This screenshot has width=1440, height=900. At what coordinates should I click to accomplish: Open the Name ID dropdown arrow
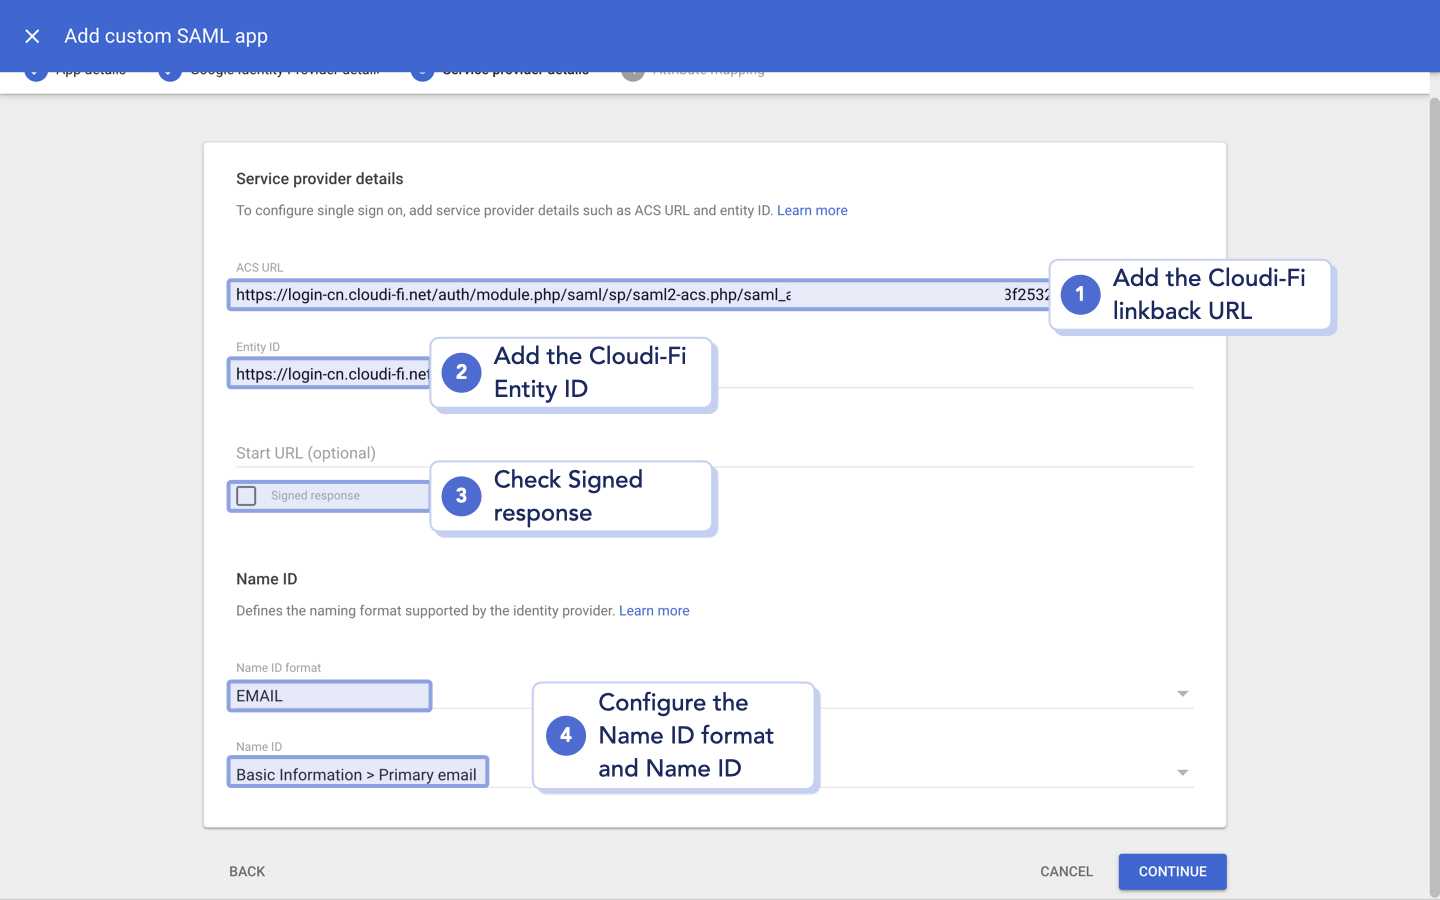coord(1182,772)
